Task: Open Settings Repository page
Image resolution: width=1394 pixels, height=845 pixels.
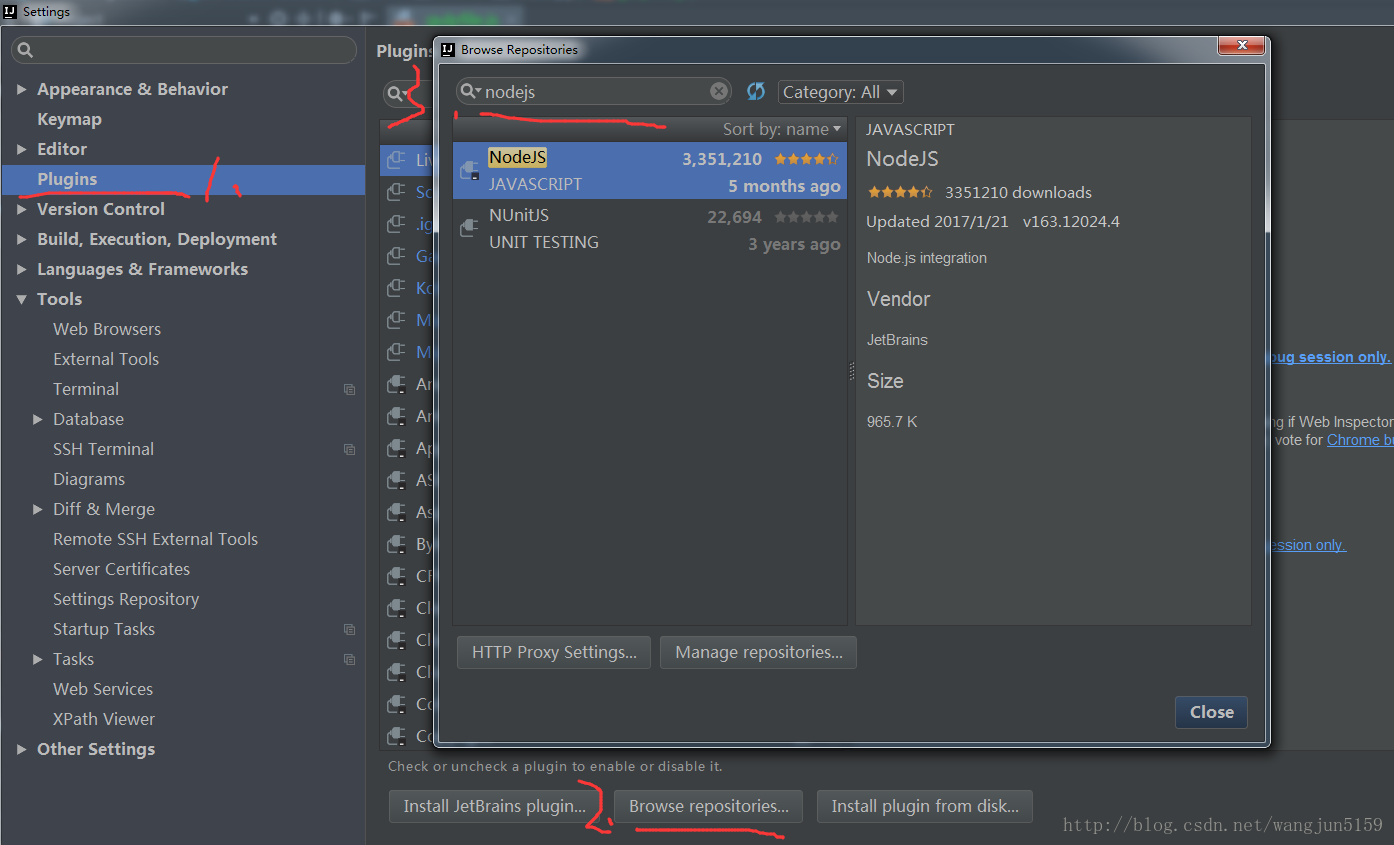Action: (126, 599)
